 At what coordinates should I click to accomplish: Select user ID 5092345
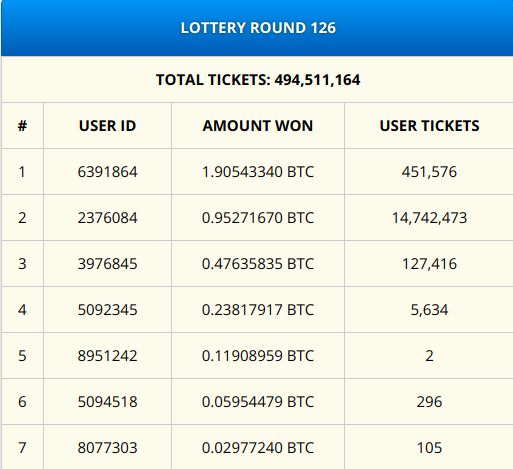pos(107,310)
